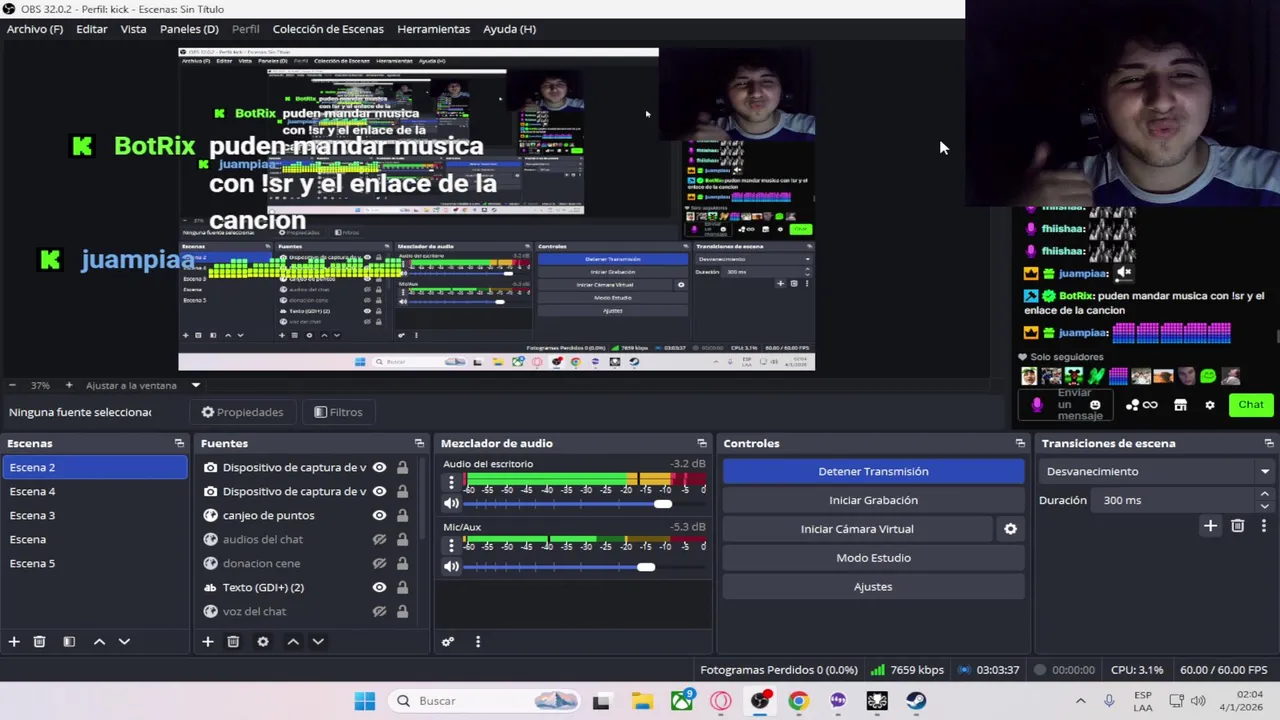1280x720 pixels.
Task: Open virtual camera settings gear
Action: pyautogui.click(x=1010, y=529)
